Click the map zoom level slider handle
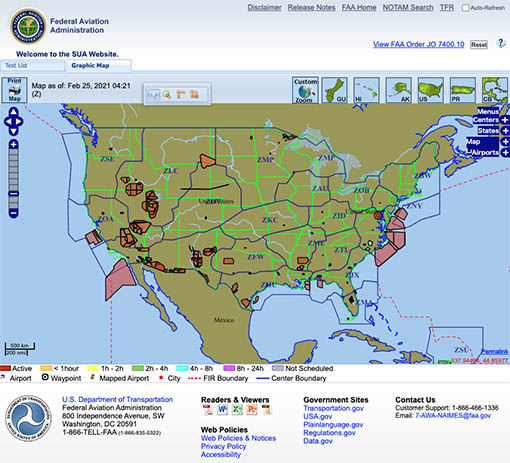This screenshot has width=510, height=463. pyautogui.click(x=14, y=194)
